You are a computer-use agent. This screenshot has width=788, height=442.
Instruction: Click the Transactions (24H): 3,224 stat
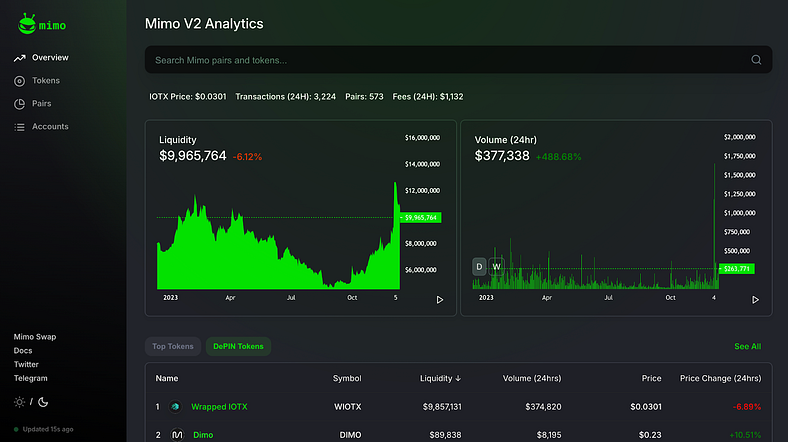pyautogui.click(x=285, y=96)
